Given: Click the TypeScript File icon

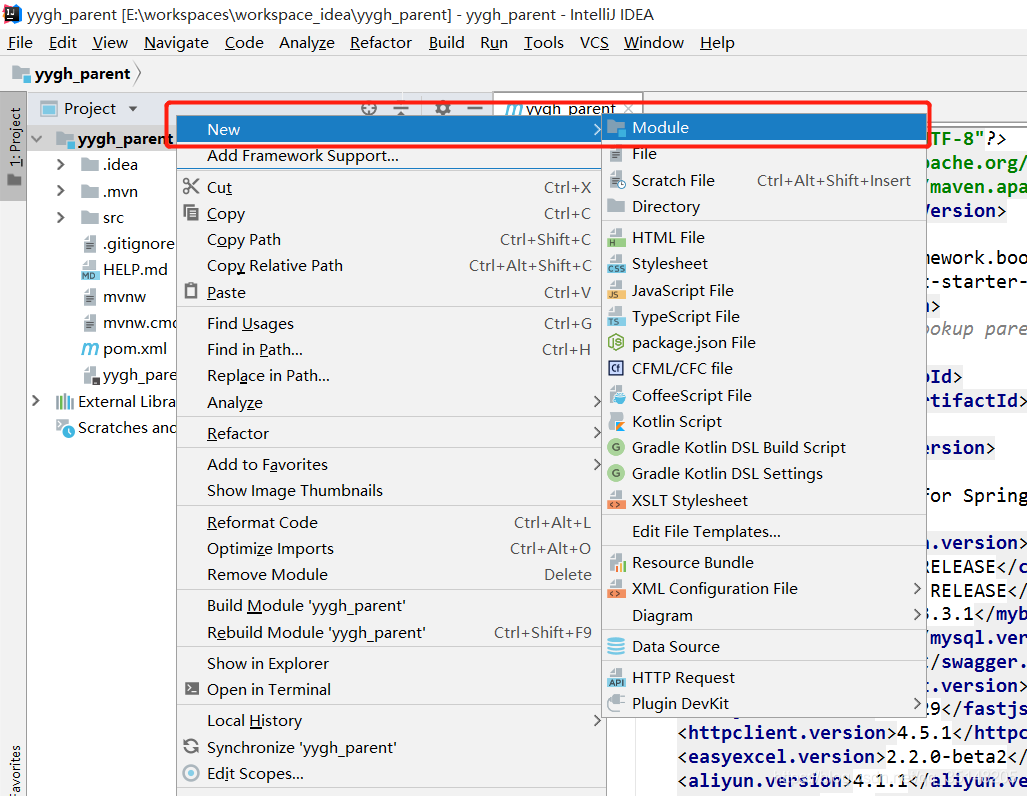Looking at the screenshot, I should click(x=616, y=316).
